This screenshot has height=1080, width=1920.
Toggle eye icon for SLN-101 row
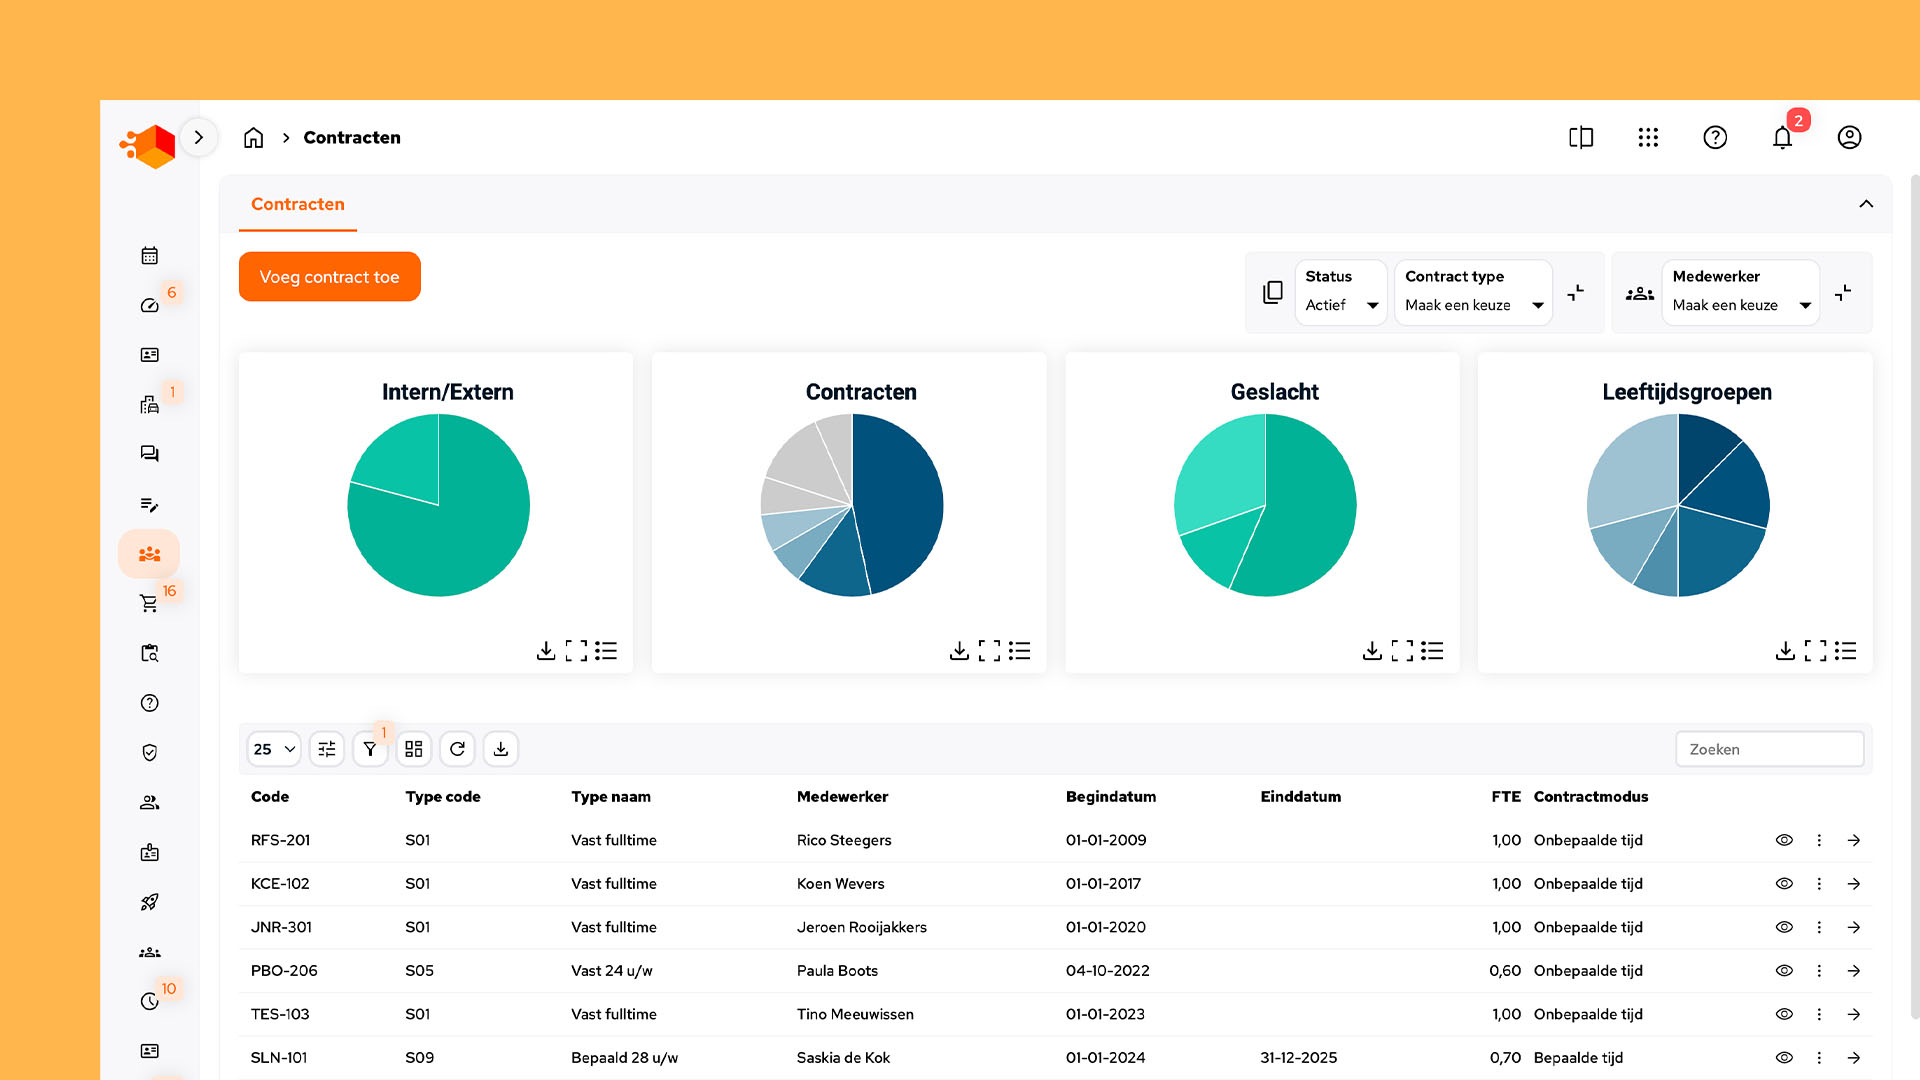pos(1784,1058)
